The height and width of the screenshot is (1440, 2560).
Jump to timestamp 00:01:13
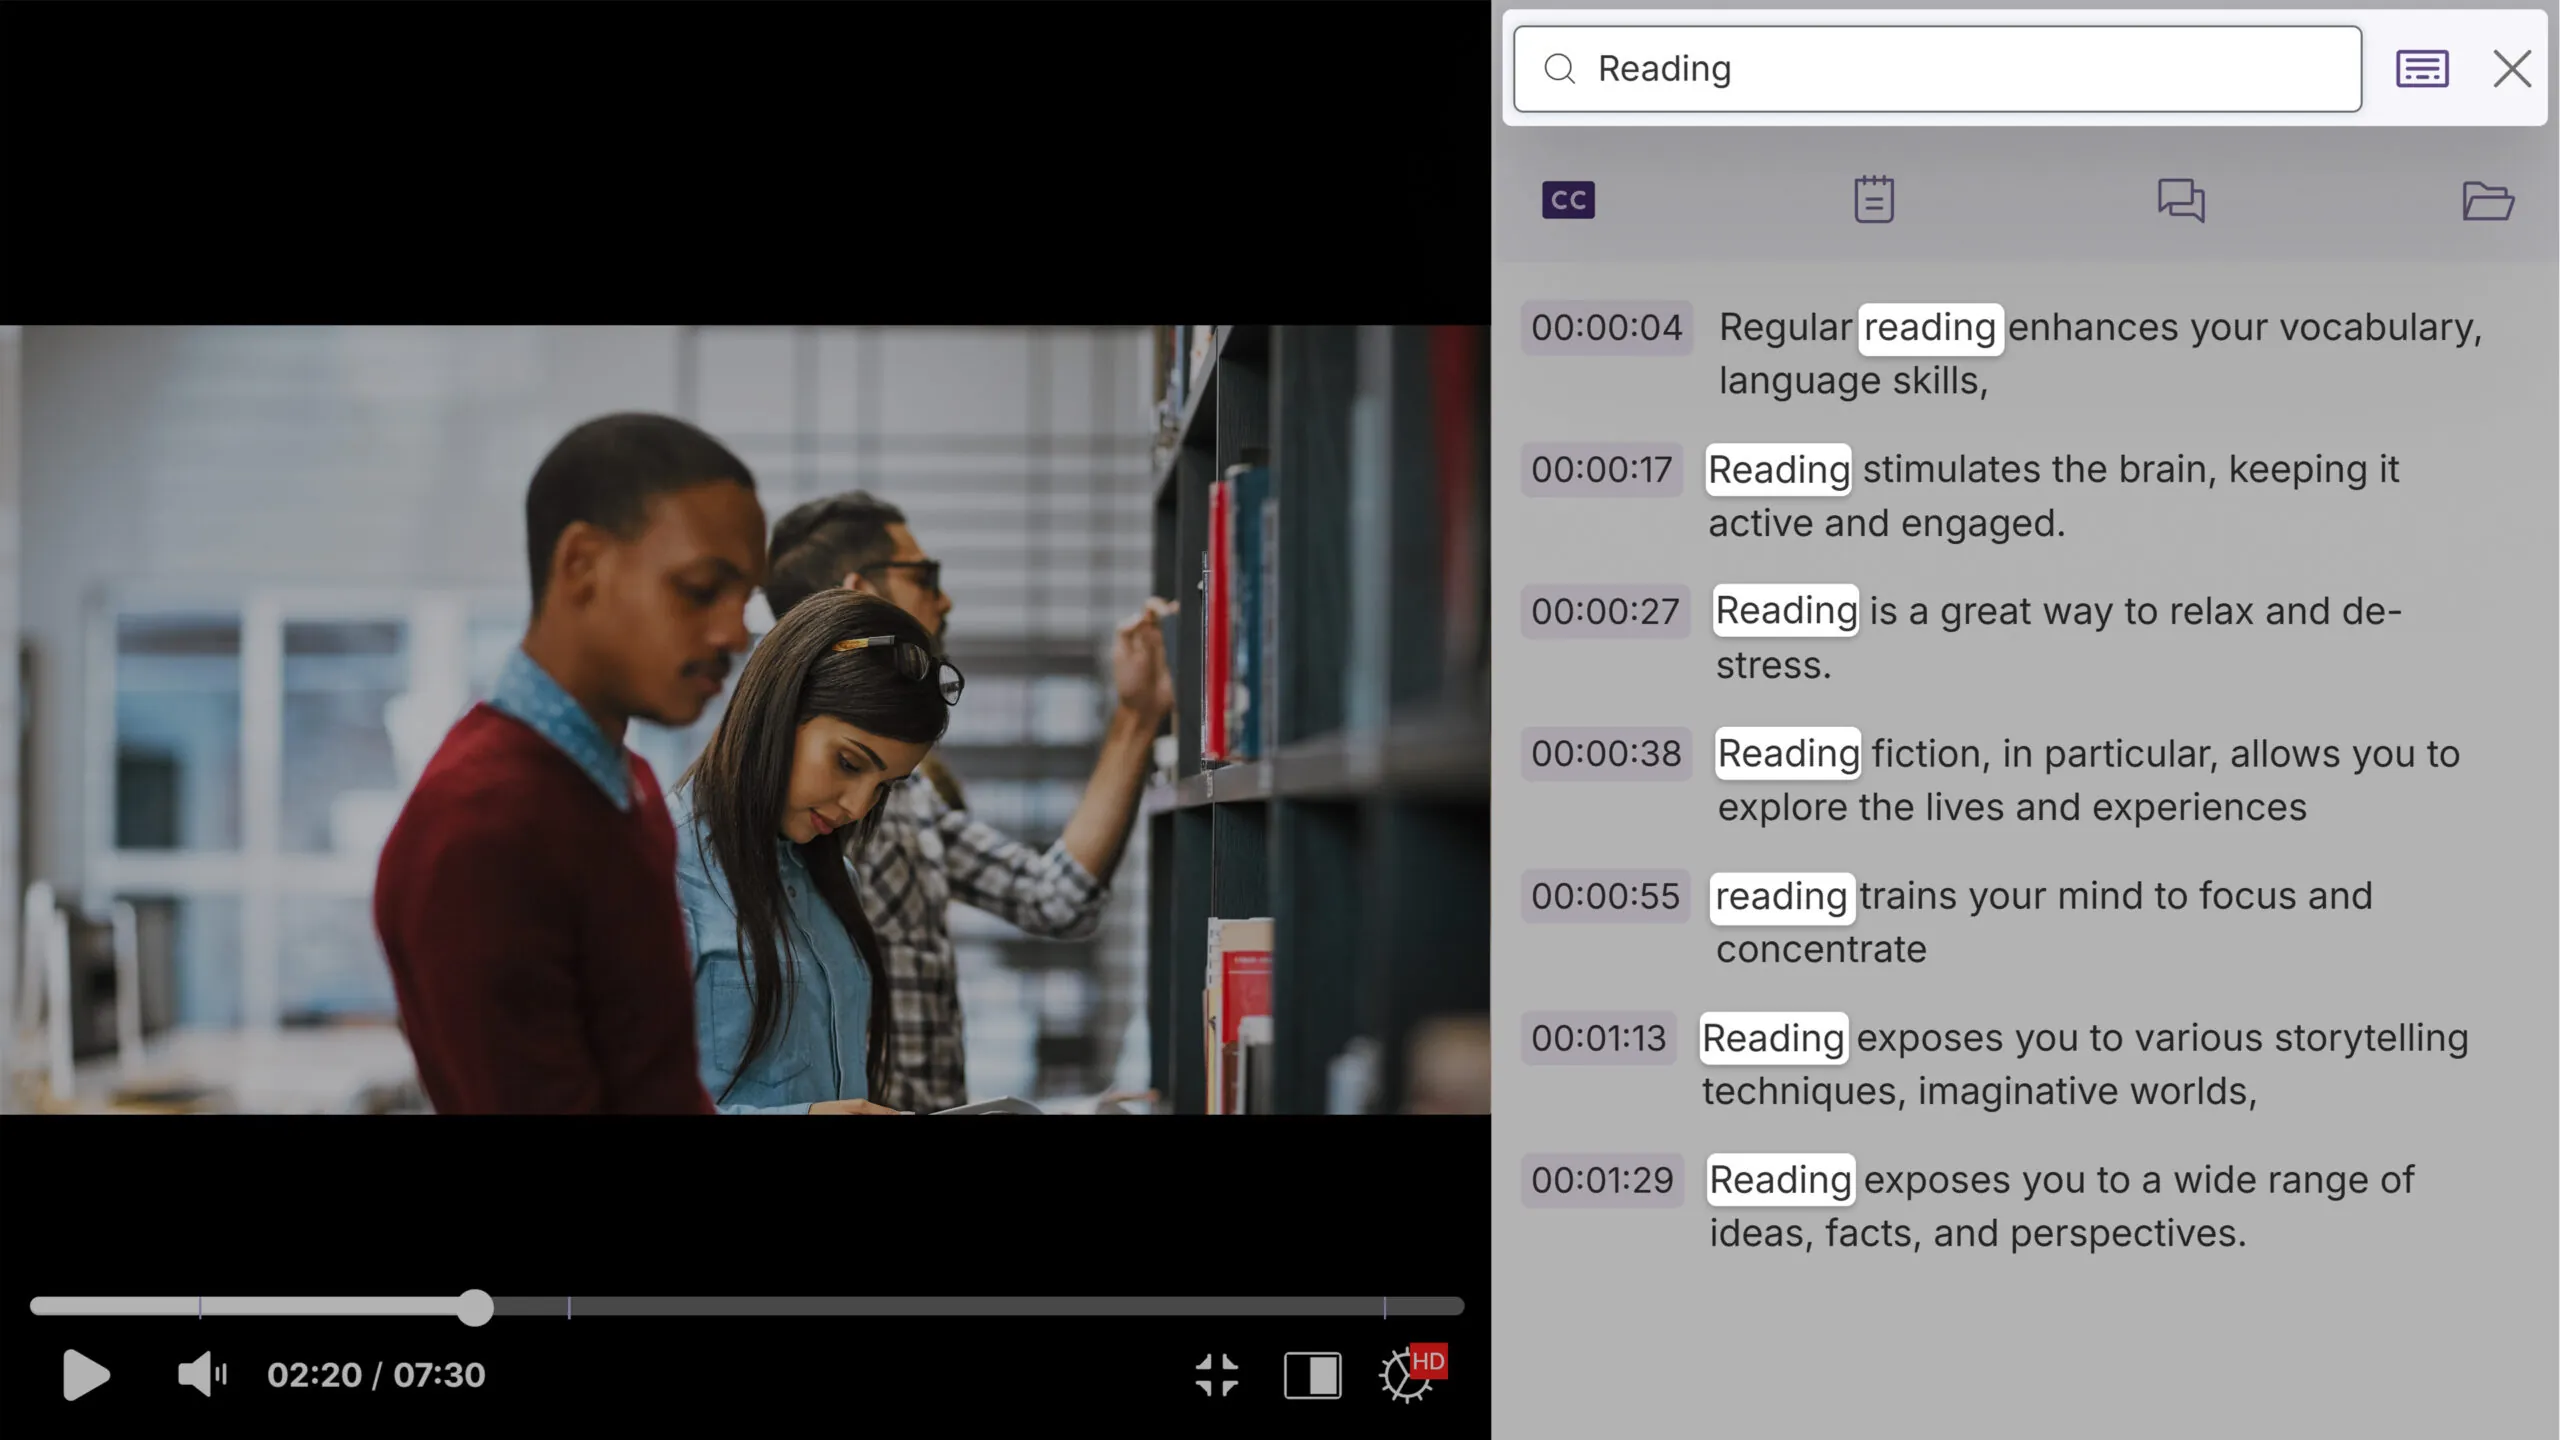click(1598, 1039)
